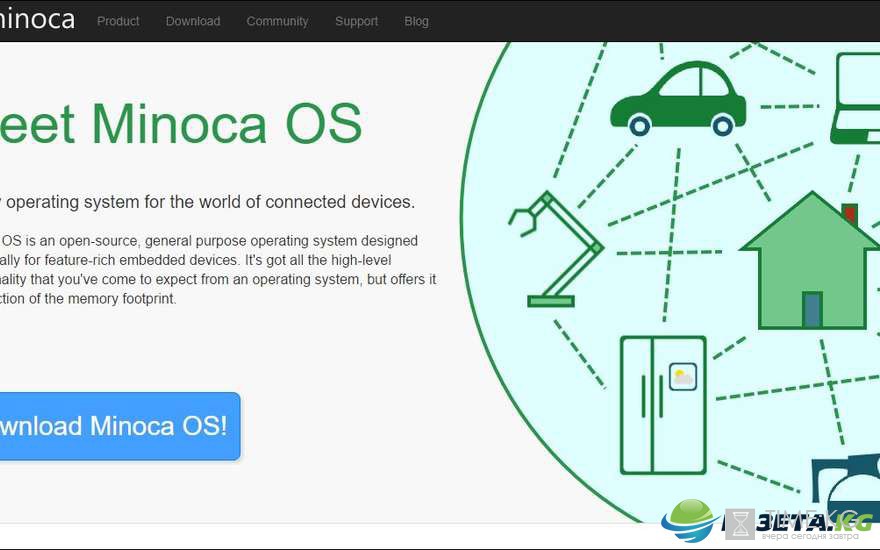Viewport: 880px width, 550px height.
Task: Click the green house icon
Action: (x=810, y=261)
